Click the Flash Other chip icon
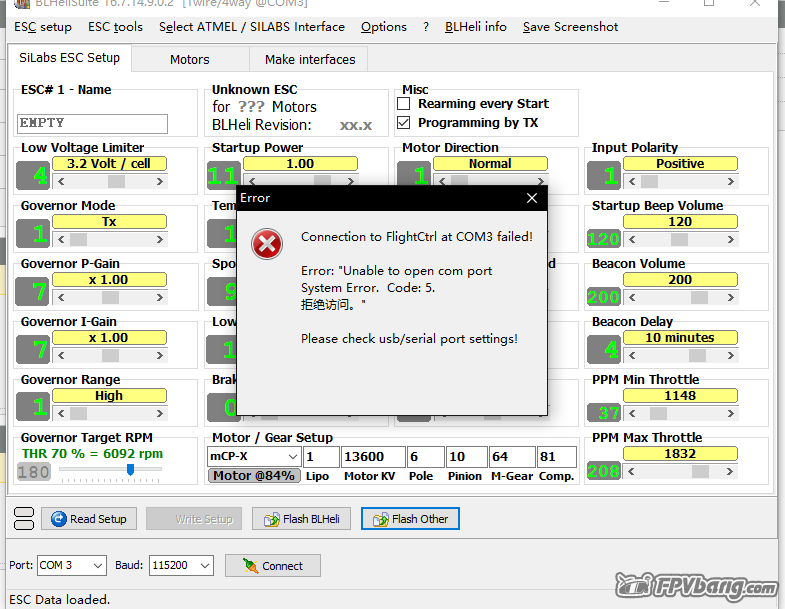Viewport: 785px width, 609px height. point(380,519)
